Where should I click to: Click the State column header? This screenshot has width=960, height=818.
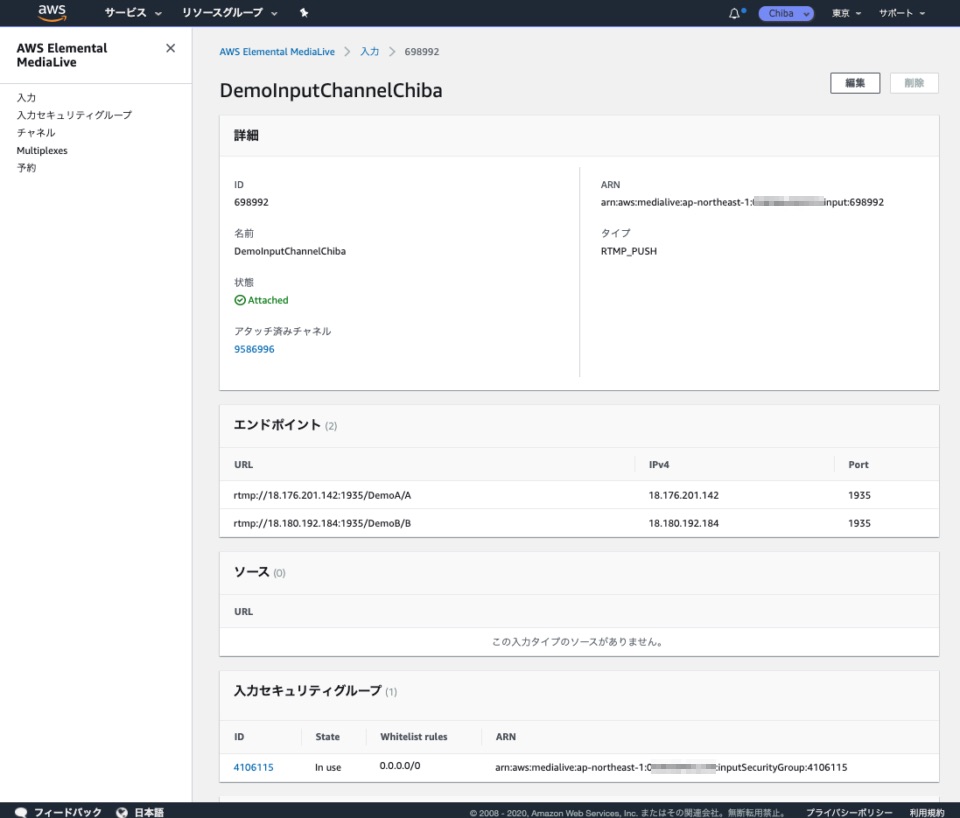(x=328, y=737)
